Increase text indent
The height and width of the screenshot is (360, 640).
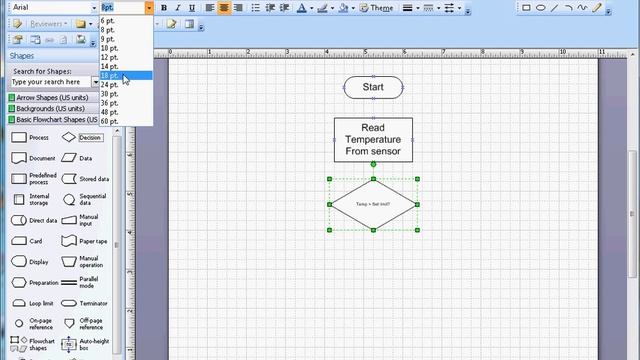coord(285,8)
